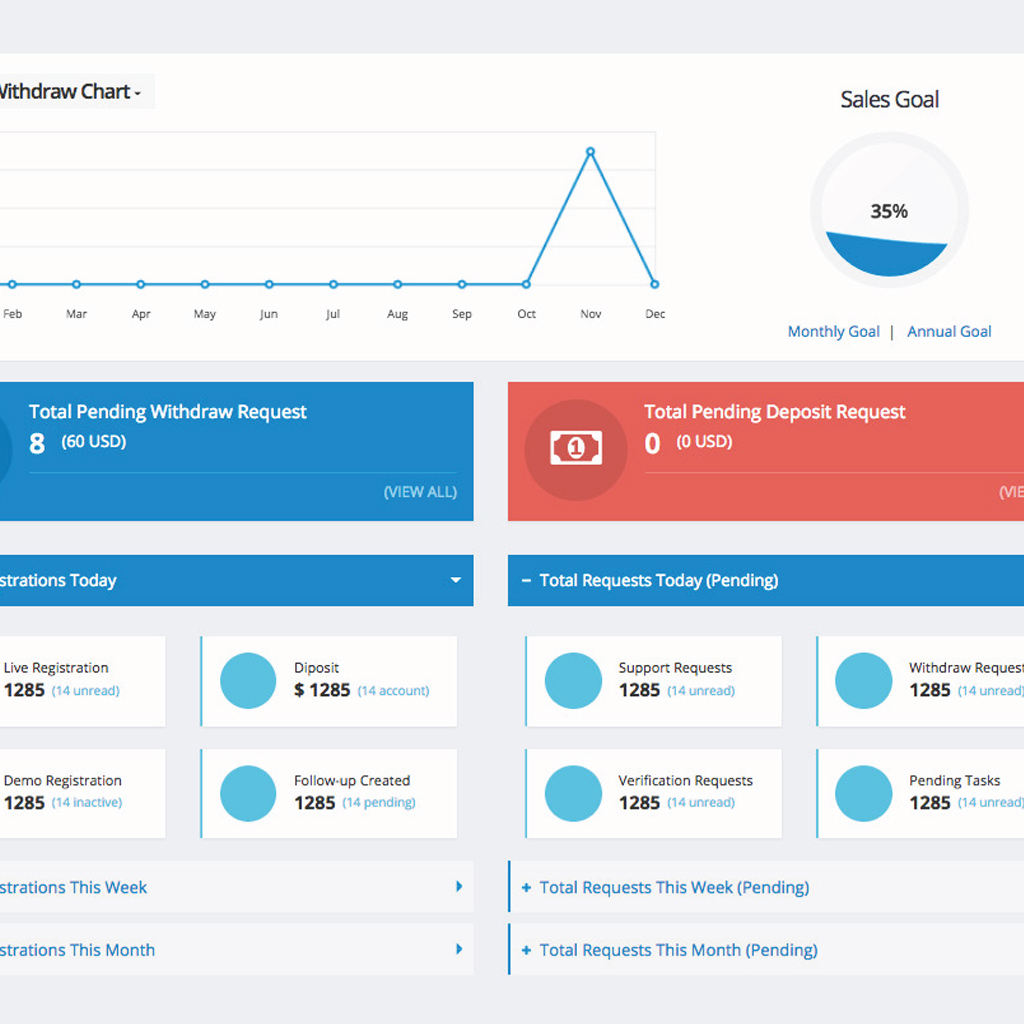Switch to Monthly Goal view

click(833, 331)
